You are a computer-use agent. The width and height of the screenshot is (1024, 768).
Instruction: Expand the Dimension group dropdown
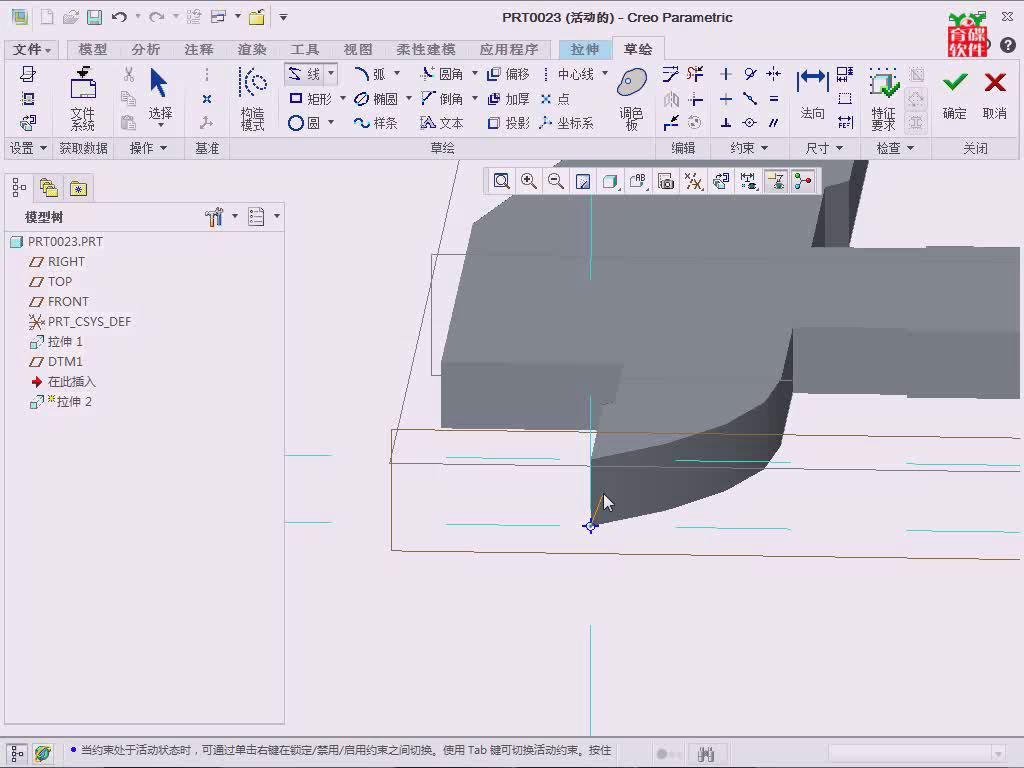(x=824, y=148)
